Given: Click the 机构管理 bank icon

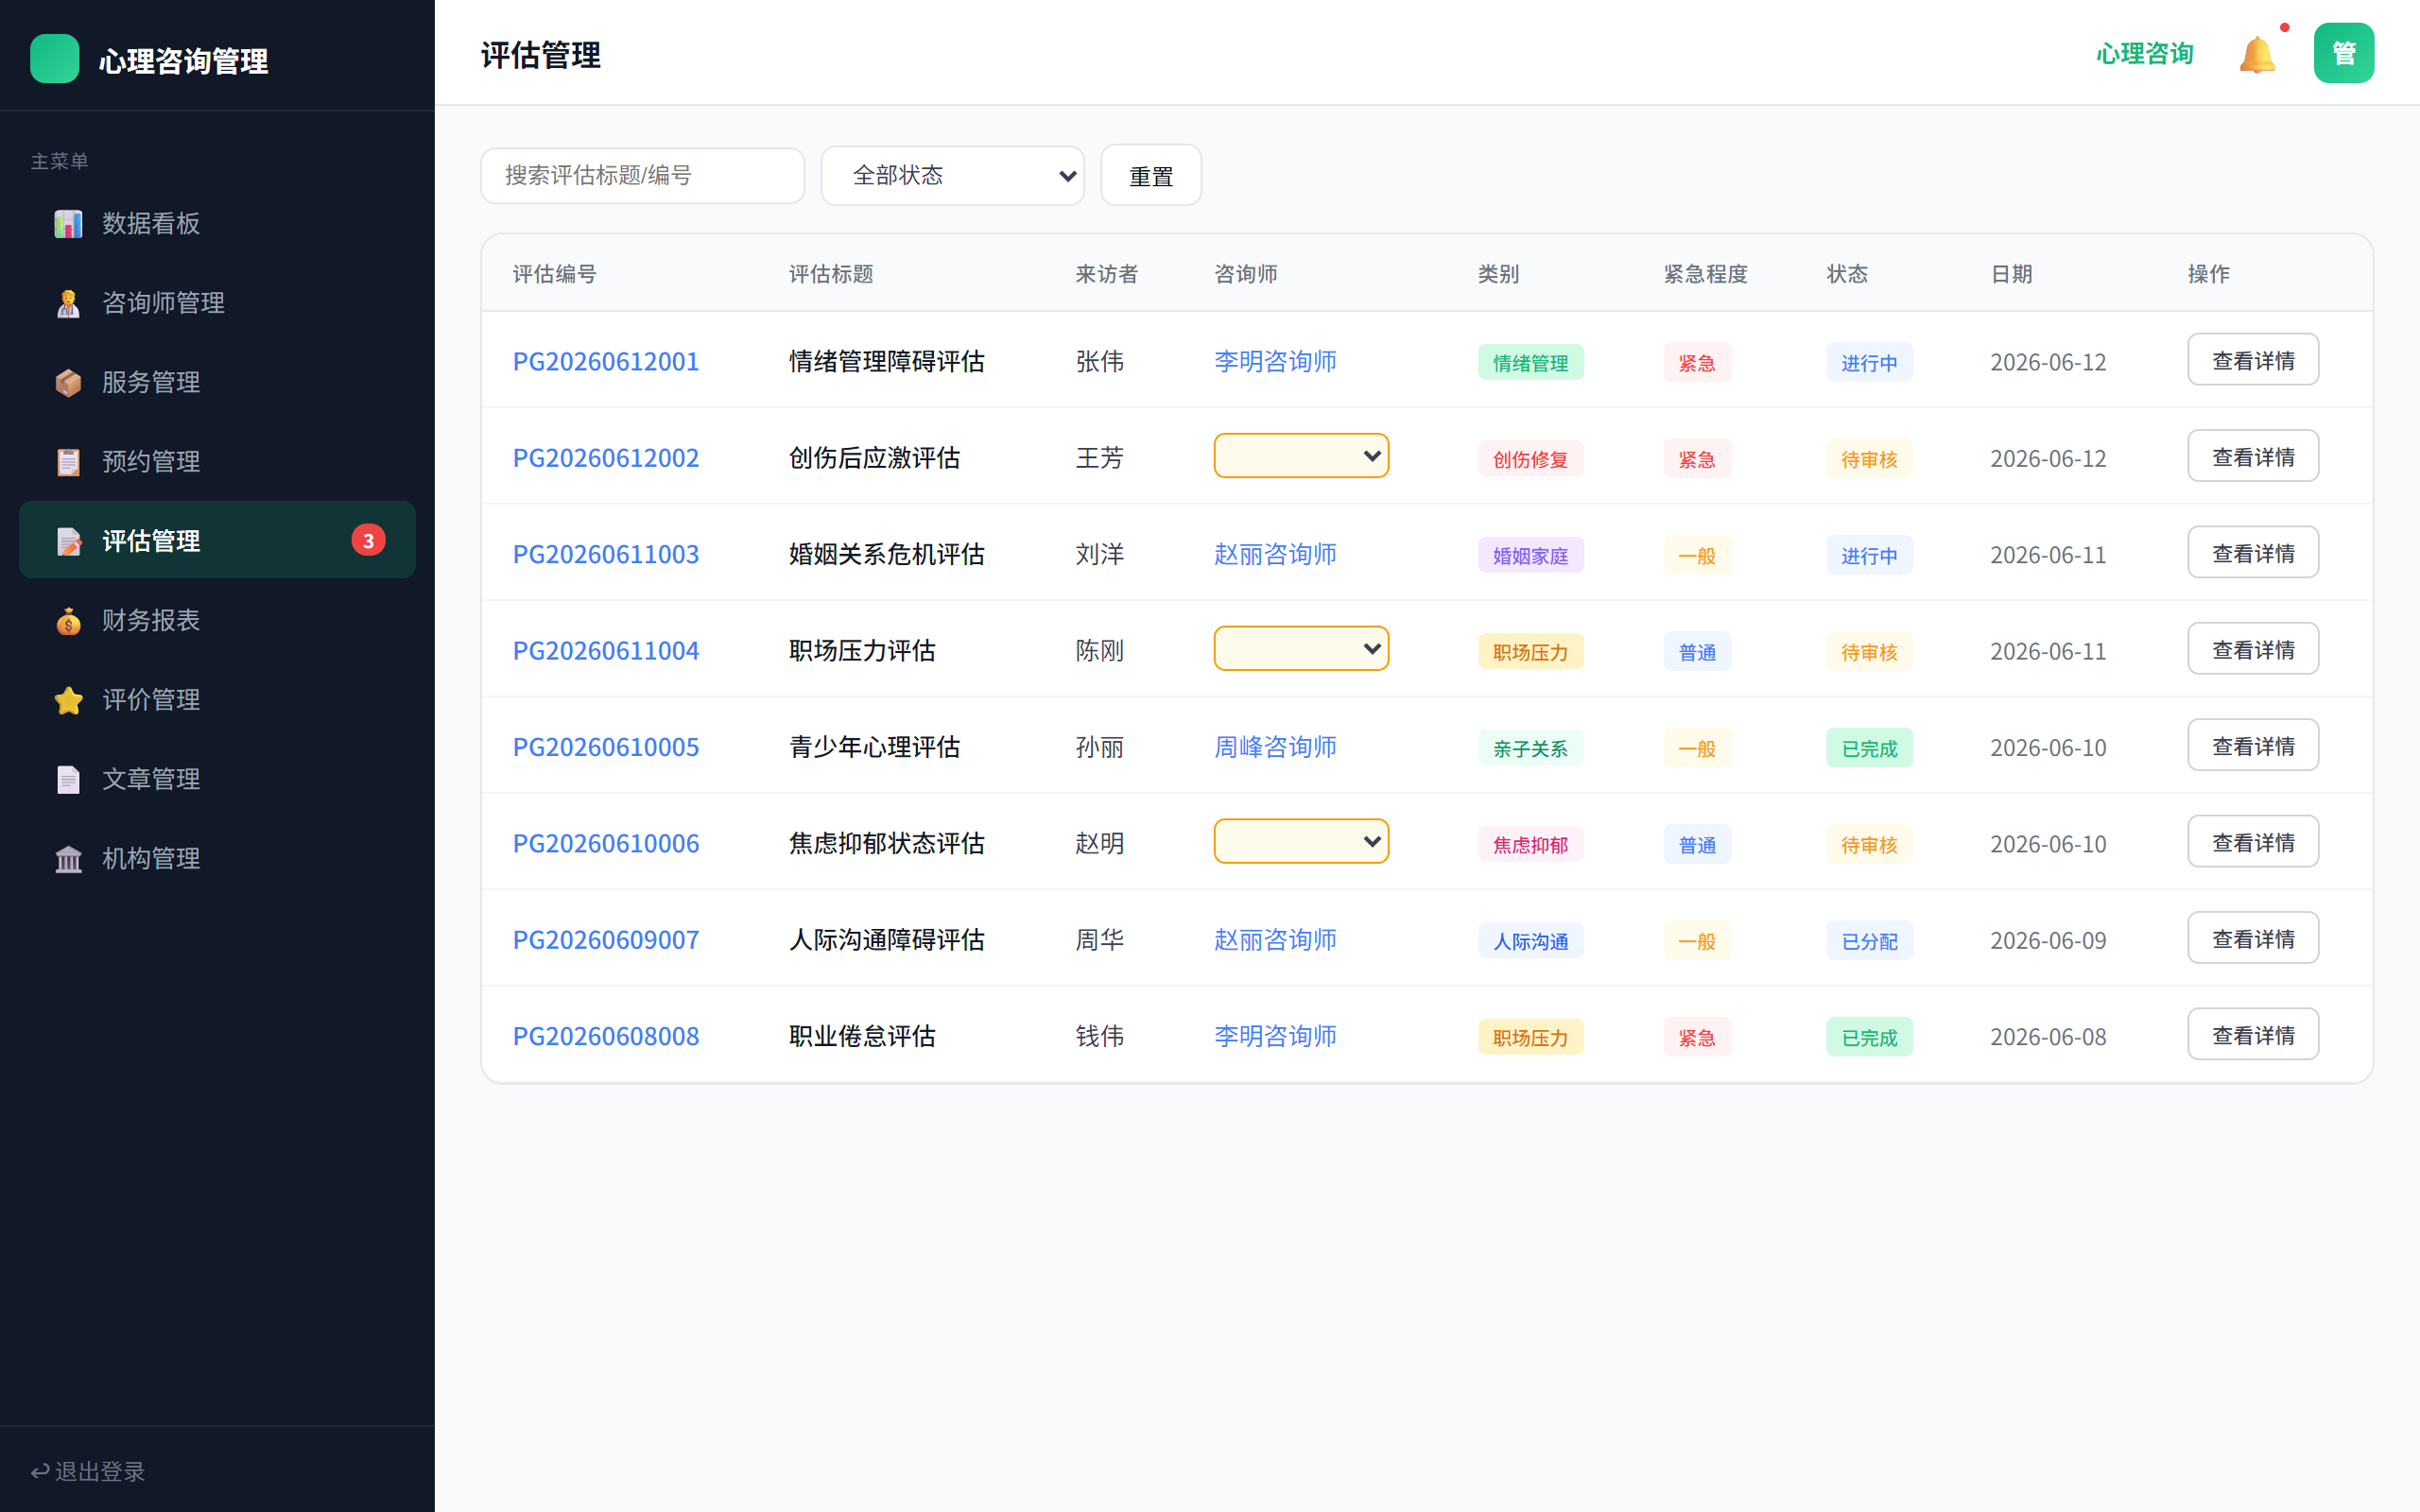Looking at the screenshot, I should tap(68, 858).
